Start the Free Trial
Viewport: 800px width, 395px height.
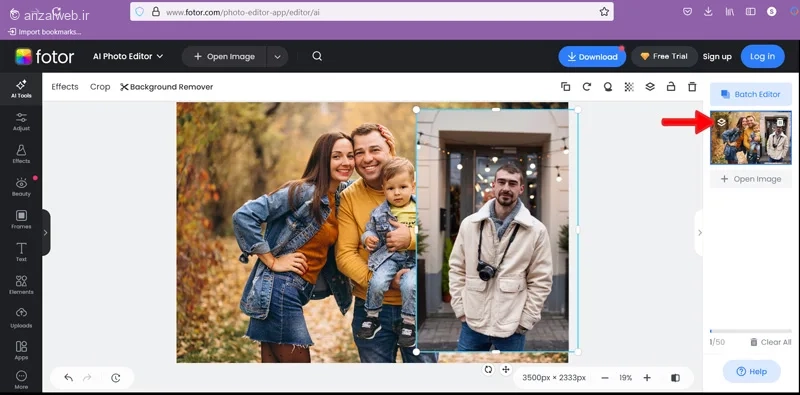[664, 57]
